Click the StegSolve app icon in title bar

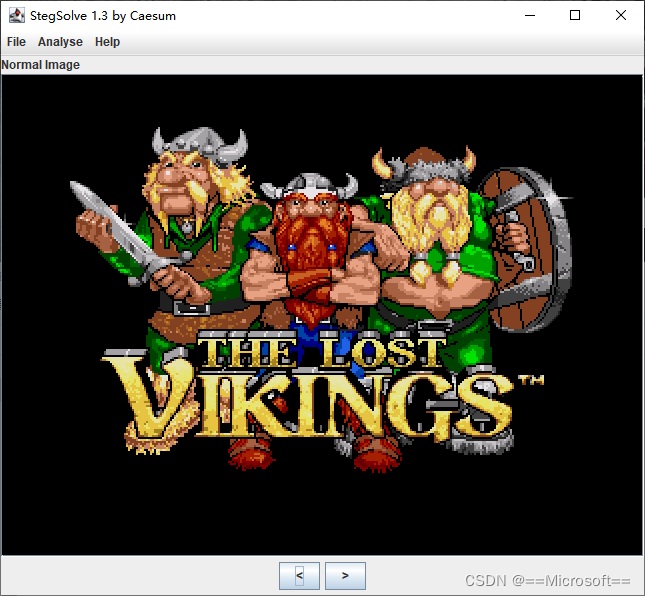click(17, 16)
